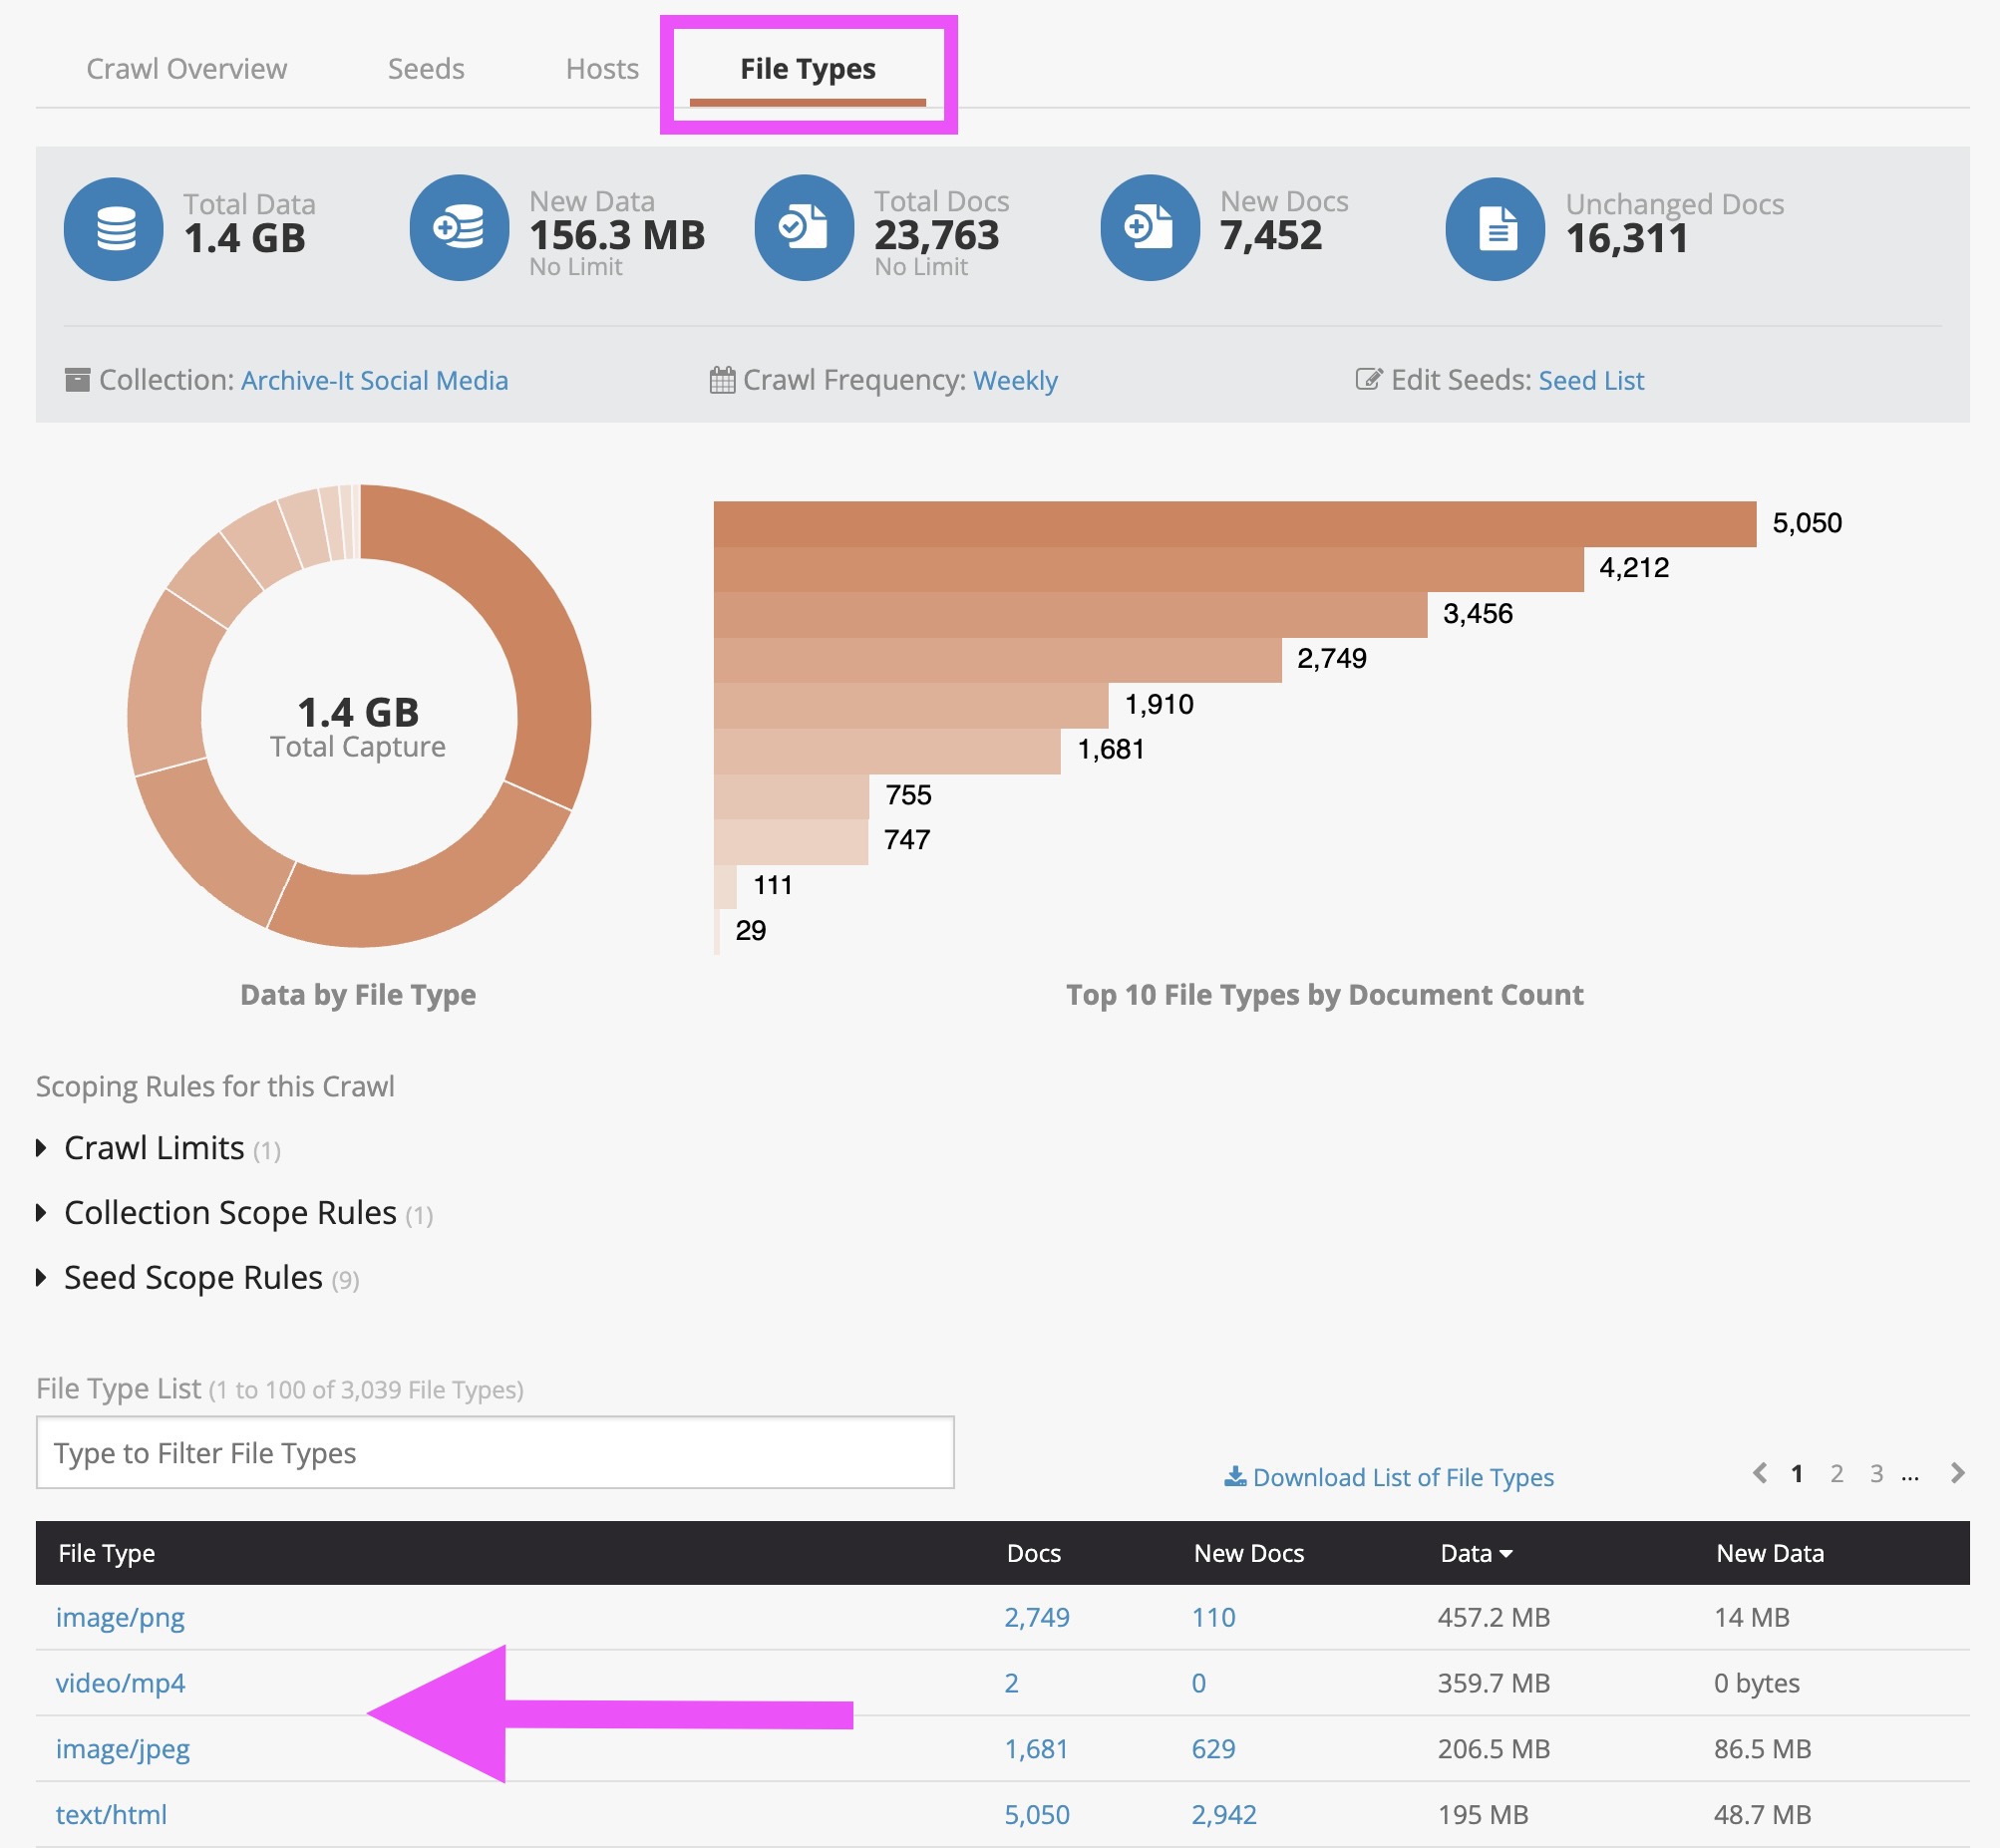Click the Total Docs checkmark document icon
The width and height of the screenshot is (2000, 1848).
point(804,228)
